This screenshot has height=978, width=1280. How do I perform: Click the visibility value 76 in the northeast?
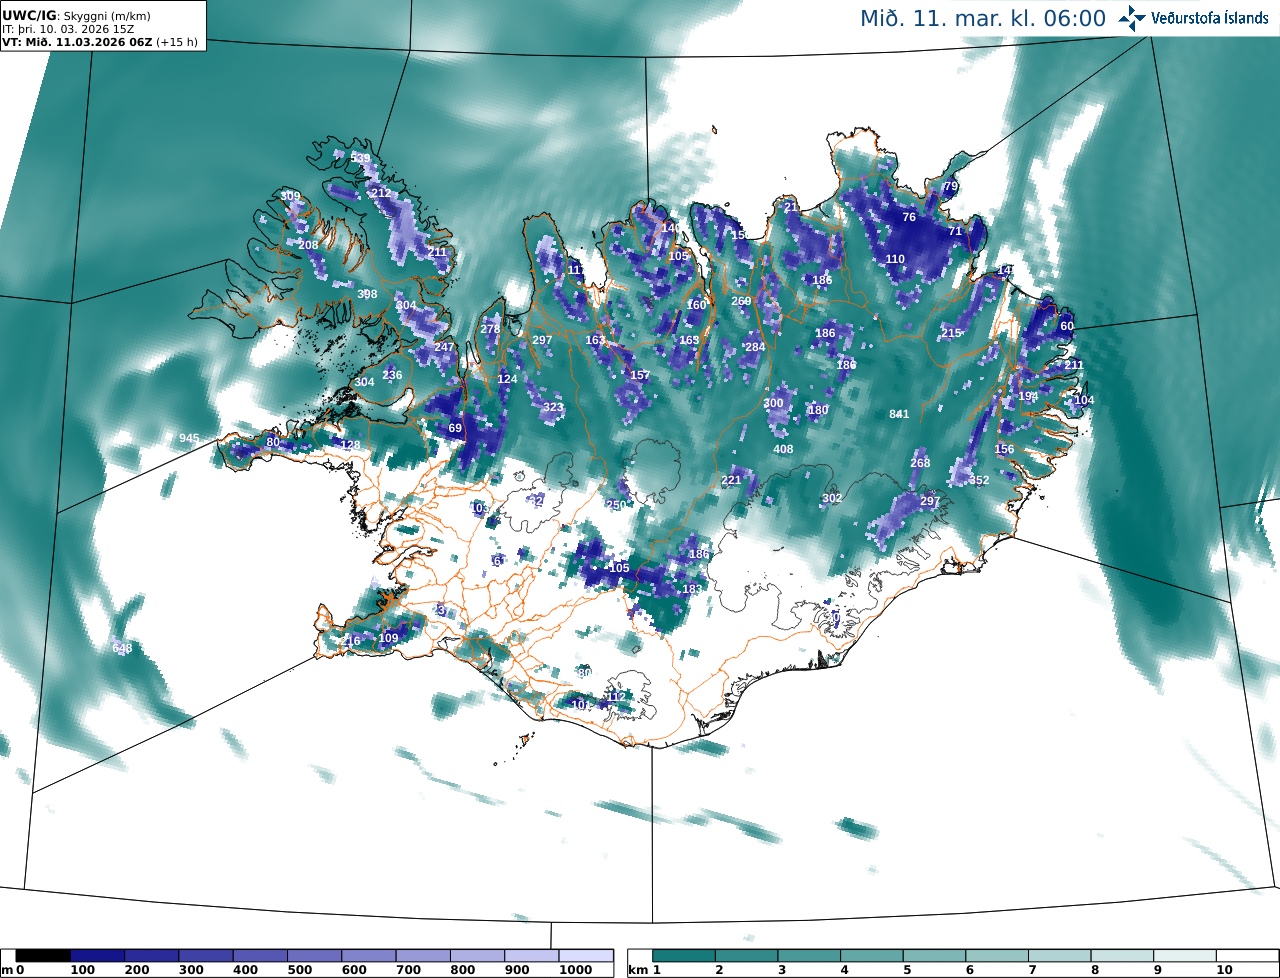click(x=909, y=217)
